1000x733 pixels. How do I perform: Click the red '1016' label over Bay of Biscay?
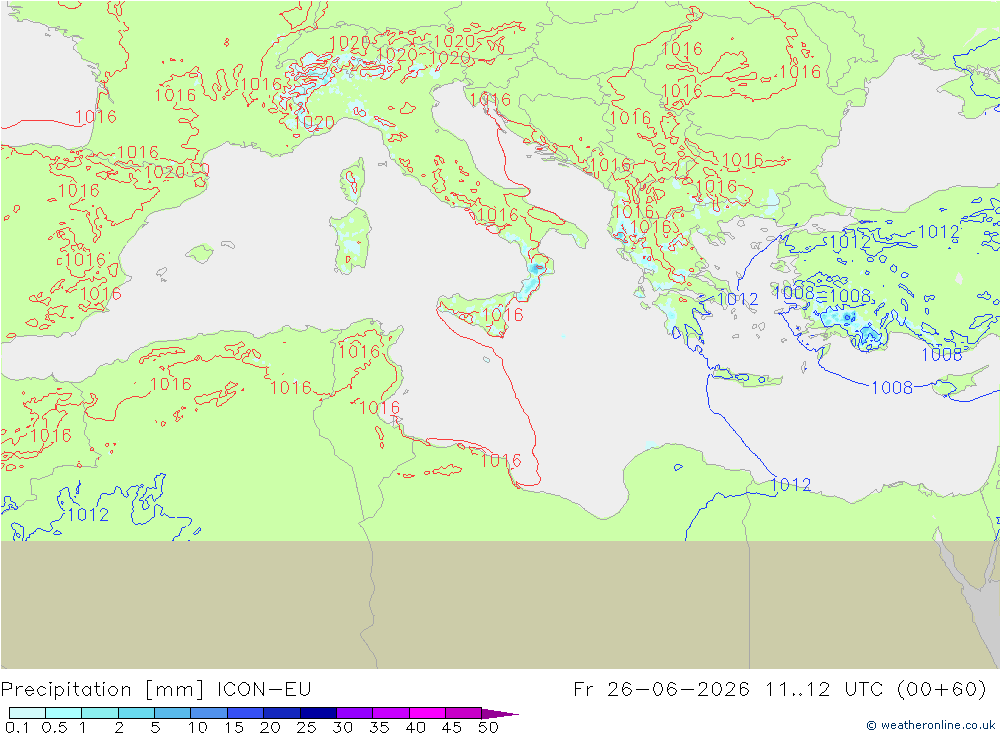pos(96,116)
